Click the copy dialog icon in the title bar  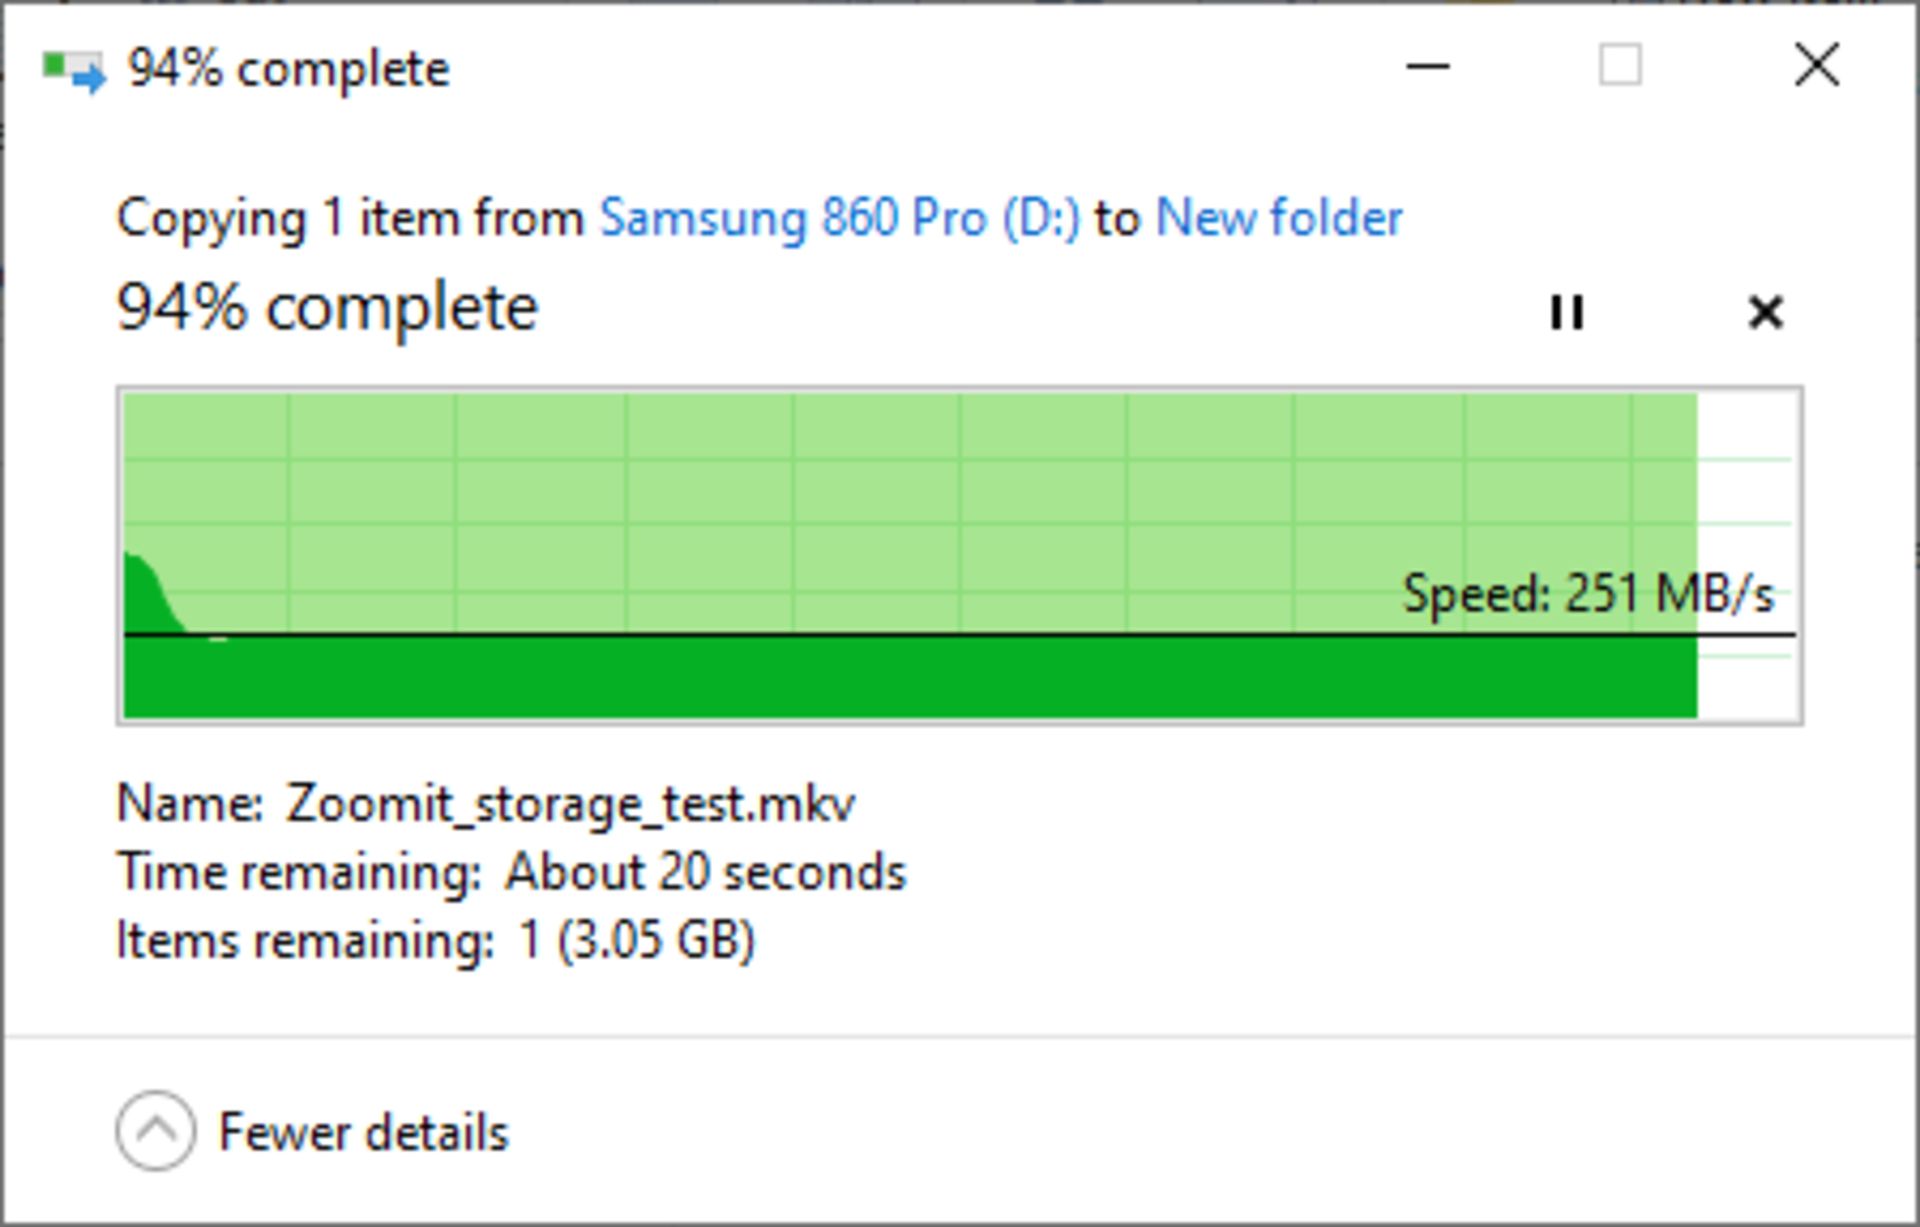(x=71, y=68)
